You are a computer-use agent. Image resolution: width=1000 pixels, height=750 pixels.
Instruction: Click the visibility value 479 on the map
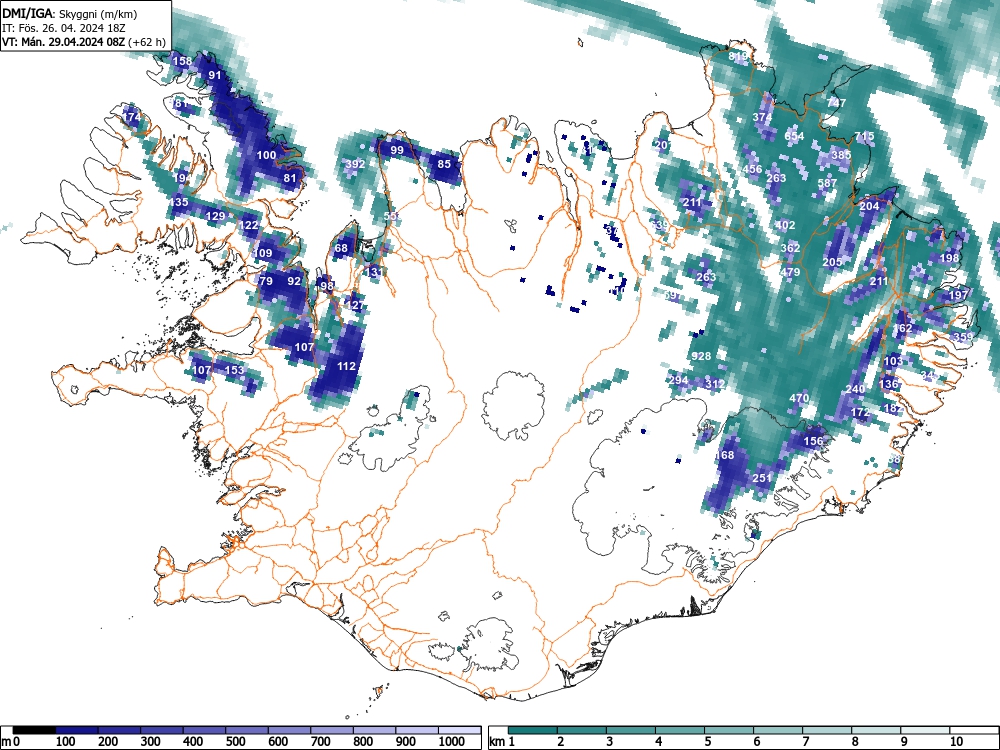pos(790,272)
